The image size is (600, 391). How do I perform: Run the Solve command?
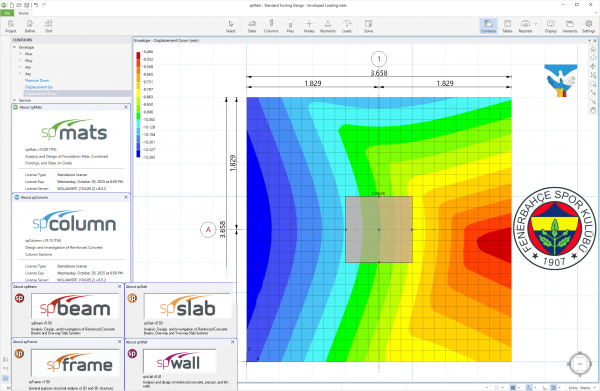point(368,26)
